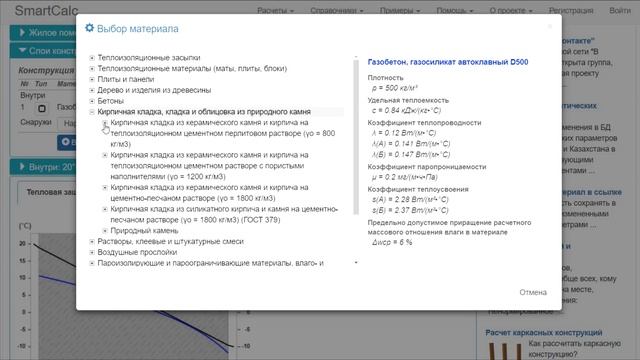
Task: Click the gear icon beside Выбор материала
Action: [89, 28]
